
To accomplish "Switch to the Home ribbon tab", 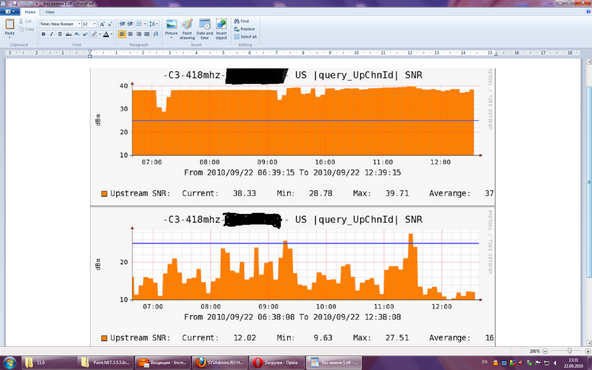I will coord(30,12).
